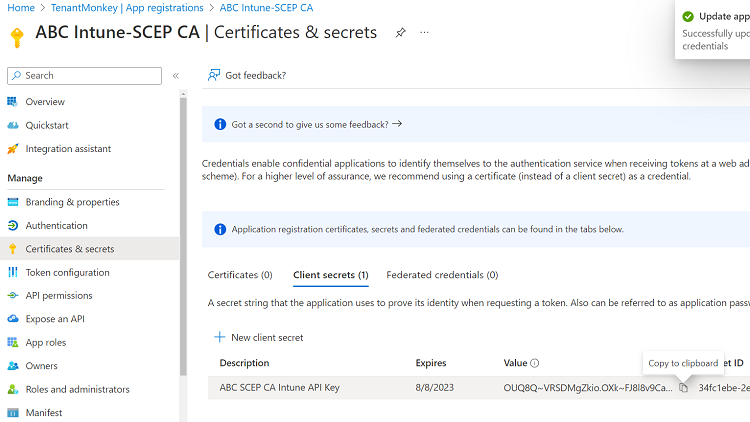Select the Branding & properties menu item
The width and height of the screenshot is (750, 422).
coord(72,202)
